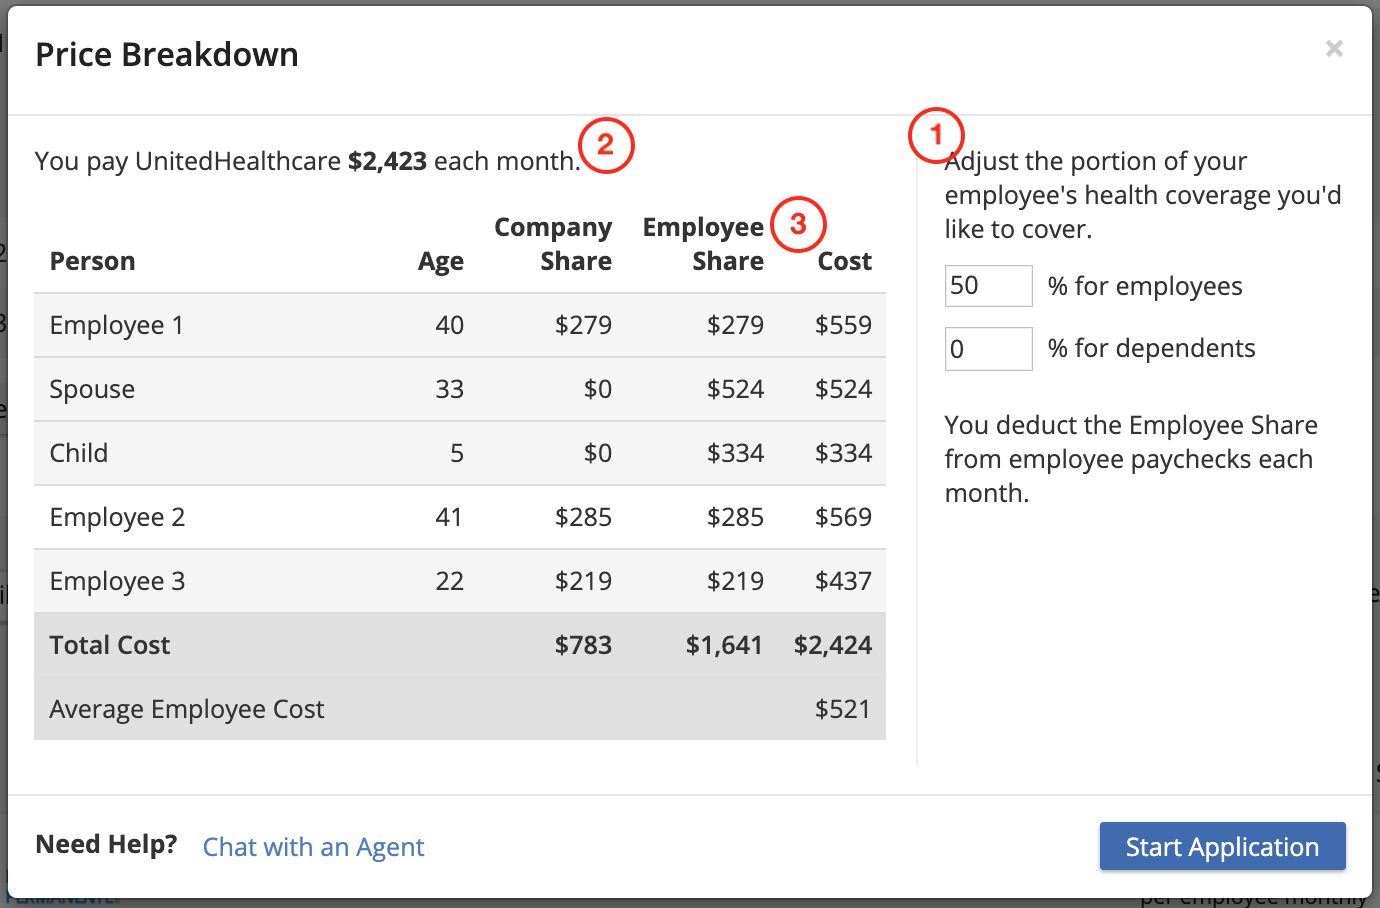Click the Child row in the table
Viewport: 1380px width, 908px height.
pos(460,452)
